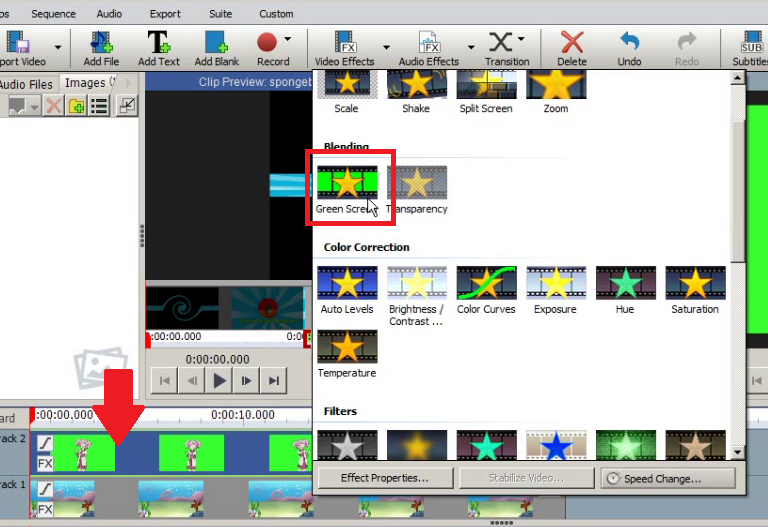Step forward one frame in preview
768x527 pixels.
point(246,381)
